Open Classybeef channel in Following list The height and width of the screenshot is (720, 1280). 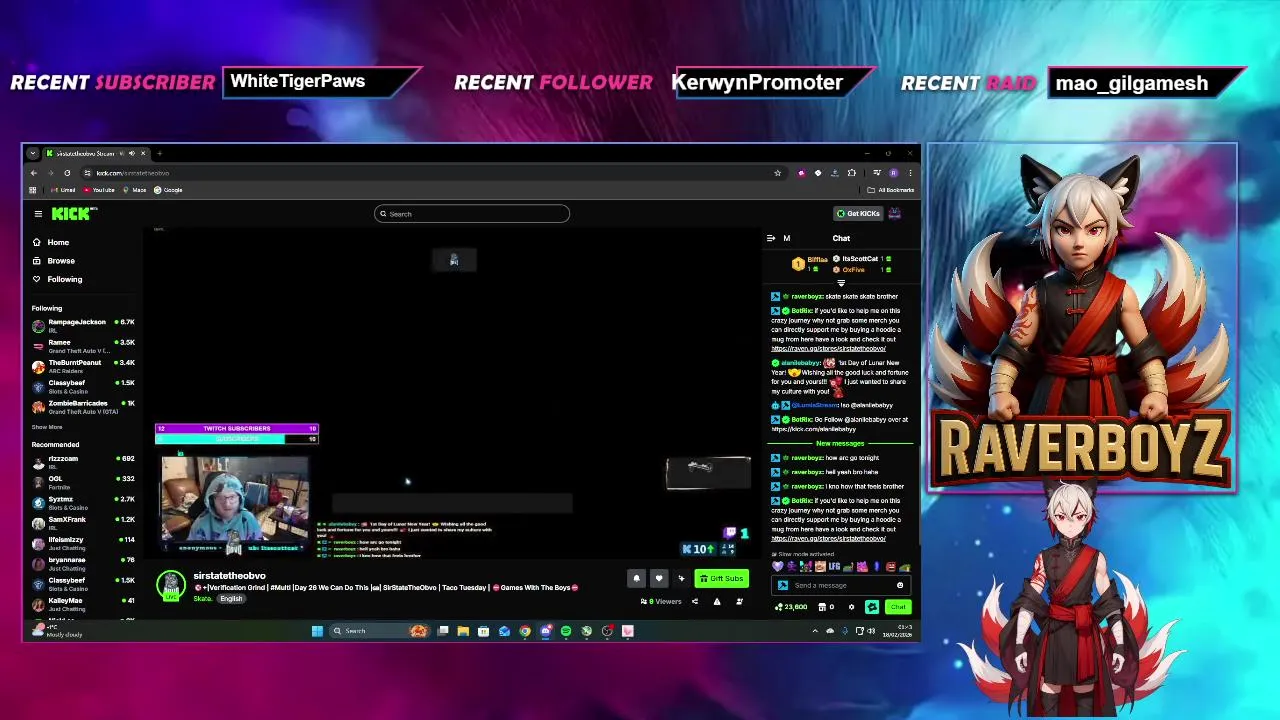(83, 386)
